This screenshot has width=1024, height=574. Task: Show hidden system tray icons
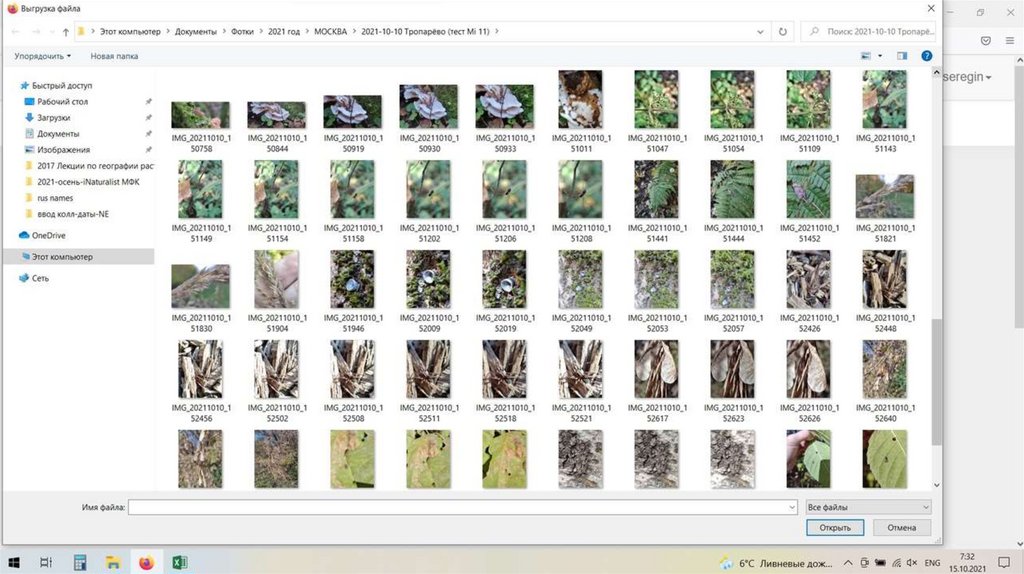(848, 563)
